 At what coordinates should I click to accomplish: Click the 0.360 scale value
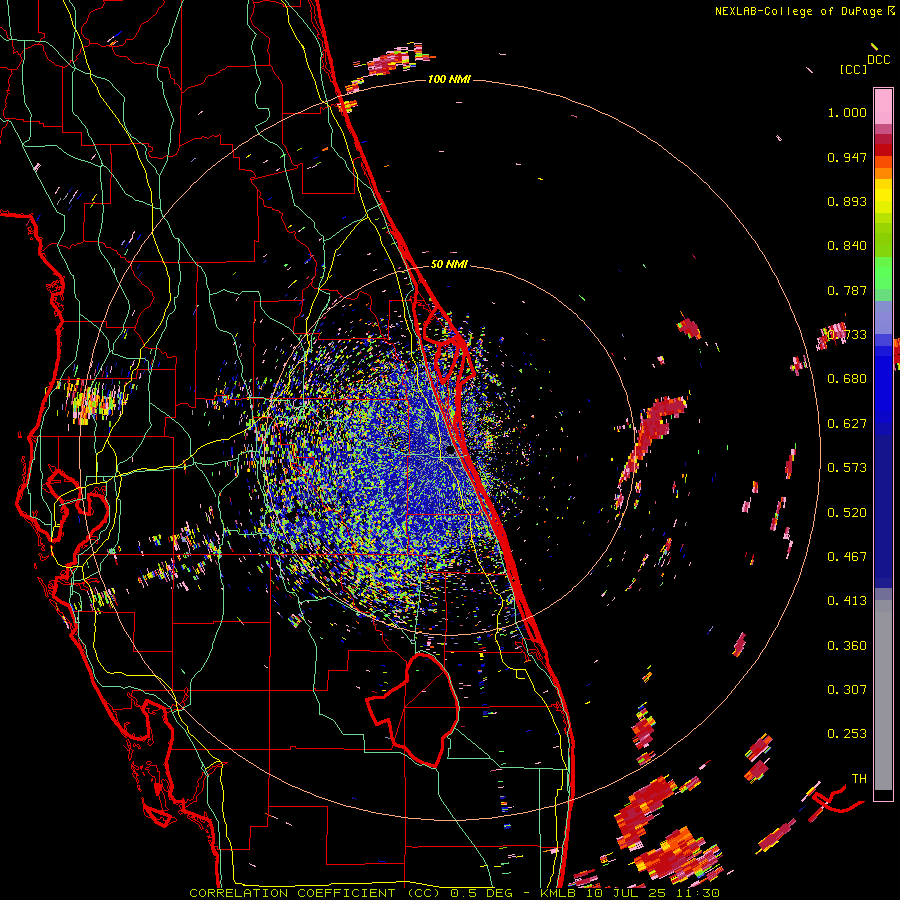[847, 646]
